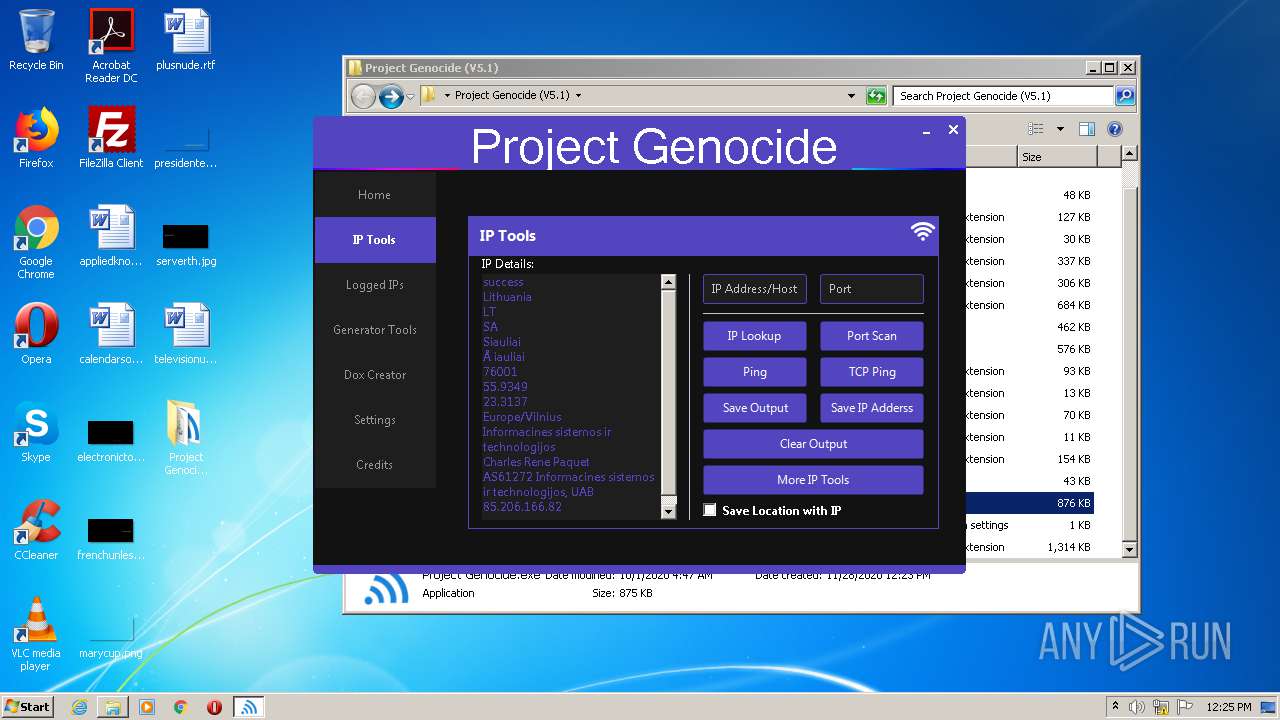
Task: Enable Save Location with IP checkbox
Action: 710,510
